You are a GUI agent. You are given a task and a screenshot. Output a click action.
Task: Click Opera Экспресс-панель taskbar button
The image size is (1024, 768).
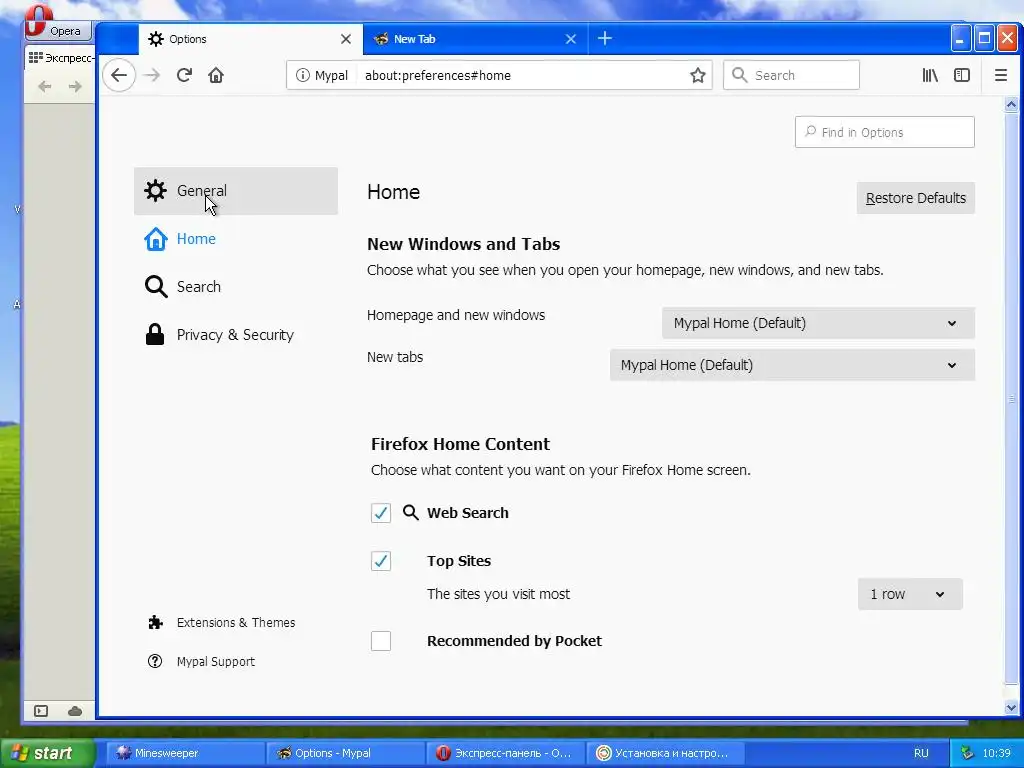(506, 753)
